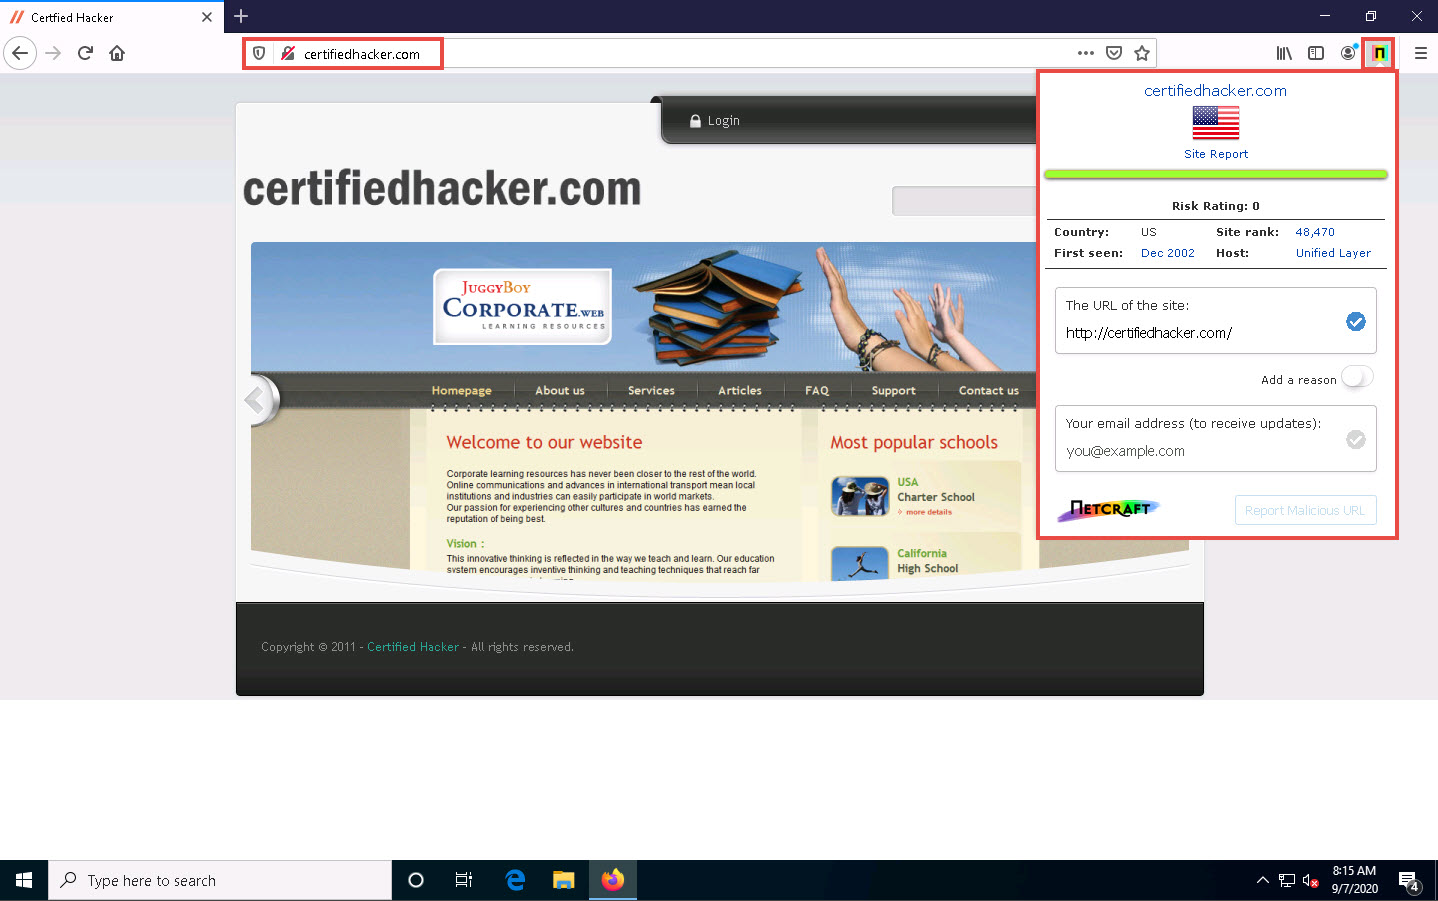Open File Explorer from taskbar
Viewport: 1438px width, 901px height.
coord(564,880)
